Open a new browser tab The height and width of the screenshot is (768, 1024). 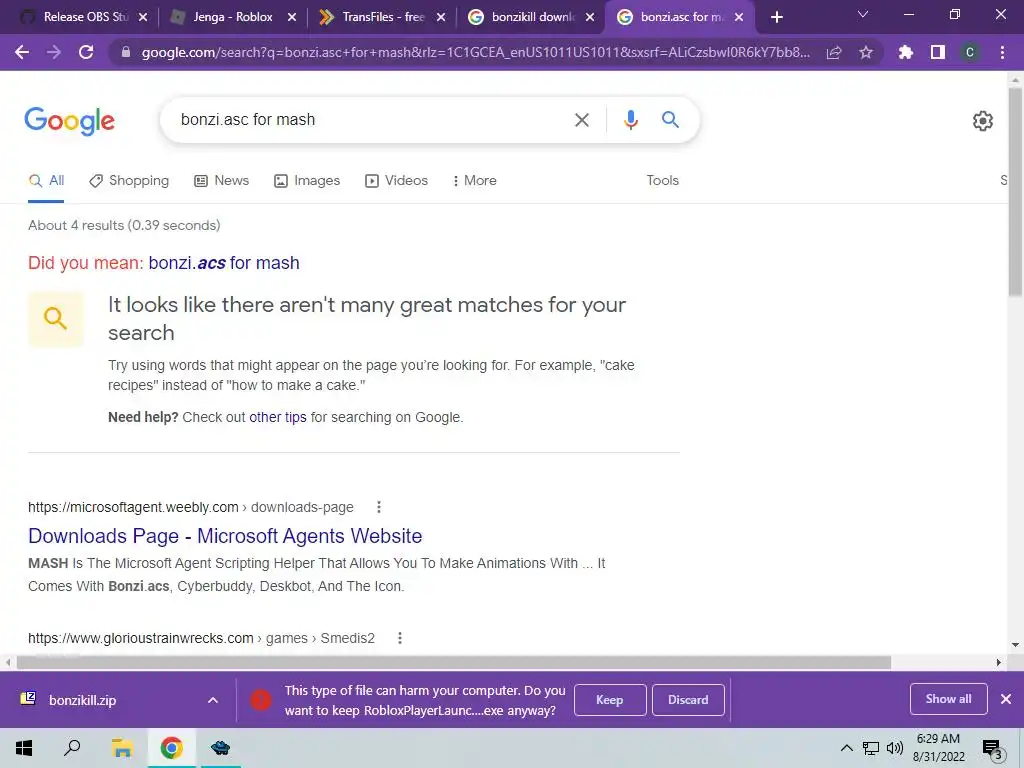click(x=776, y=17)
